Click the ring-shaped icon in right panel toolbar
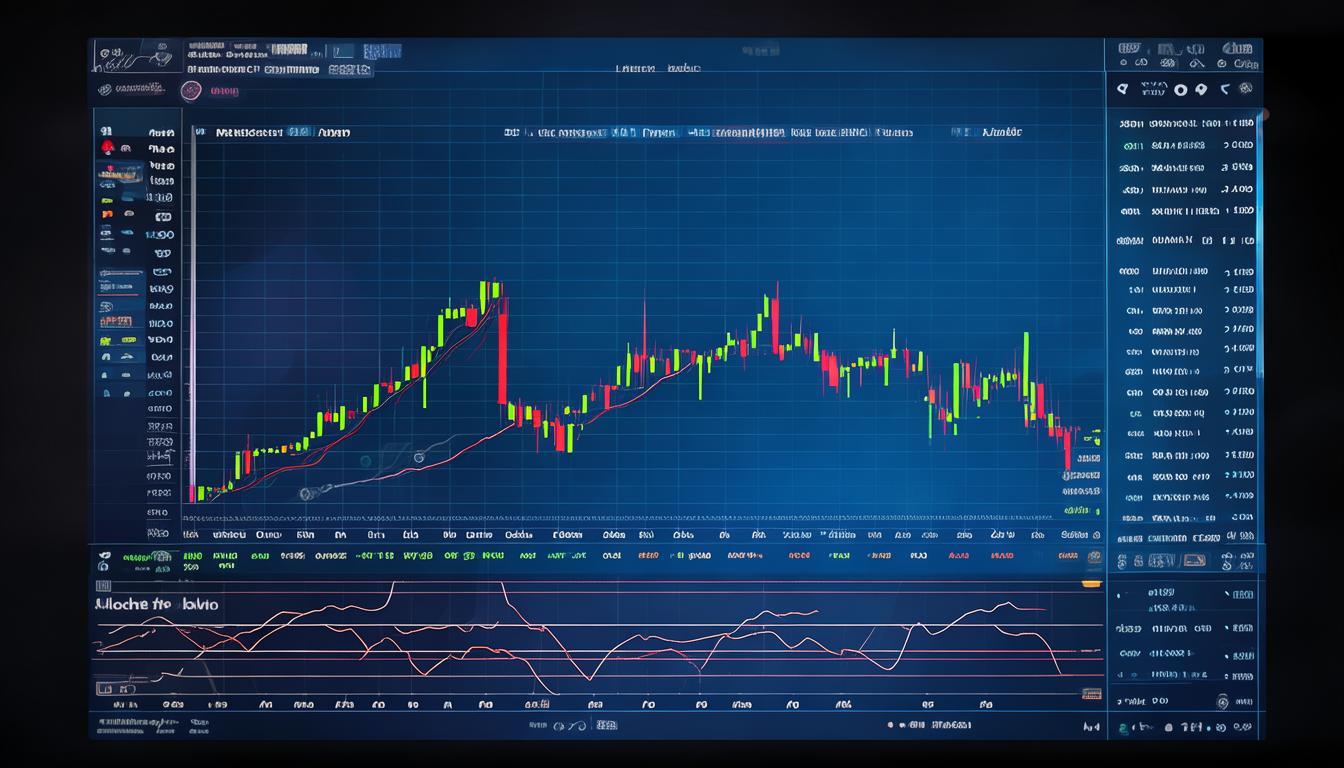The height and width of the screenshot is (768, 1344). 1181,90
